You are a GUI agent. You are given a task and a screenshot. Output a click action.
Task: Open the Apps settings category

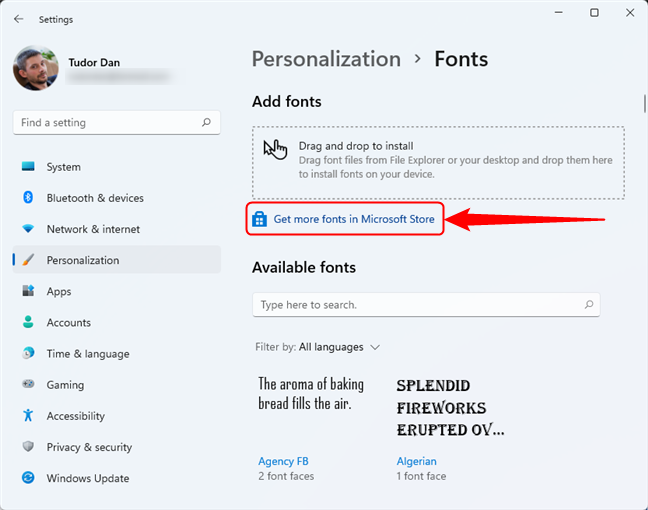click(117, 291)
